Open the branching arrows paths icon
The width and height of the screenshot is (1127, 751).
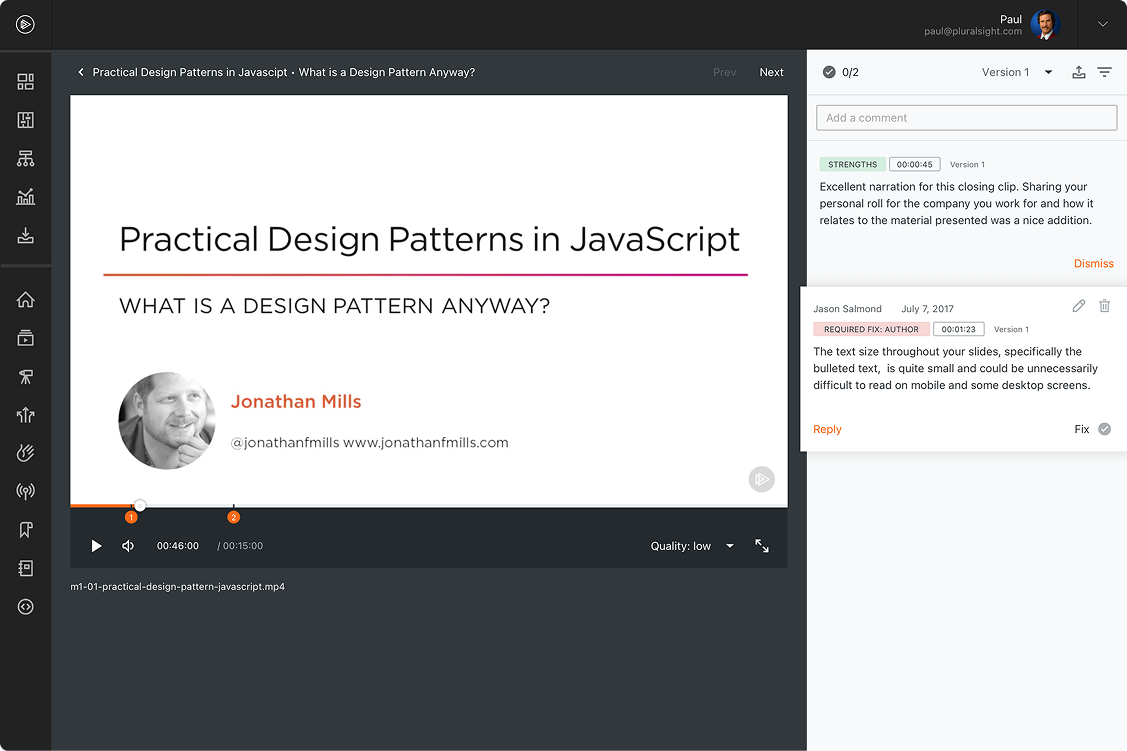25,415
